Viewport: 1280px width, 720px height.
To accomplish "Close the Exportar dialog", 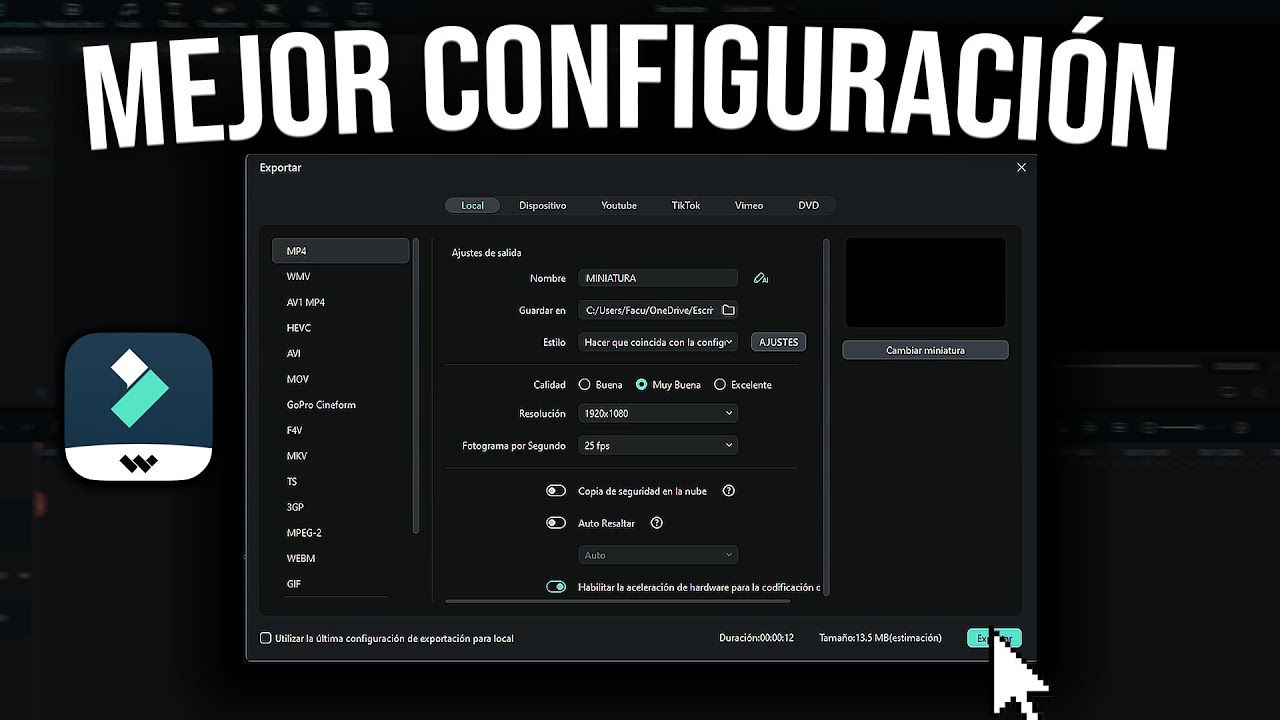I will [1021, 168].
